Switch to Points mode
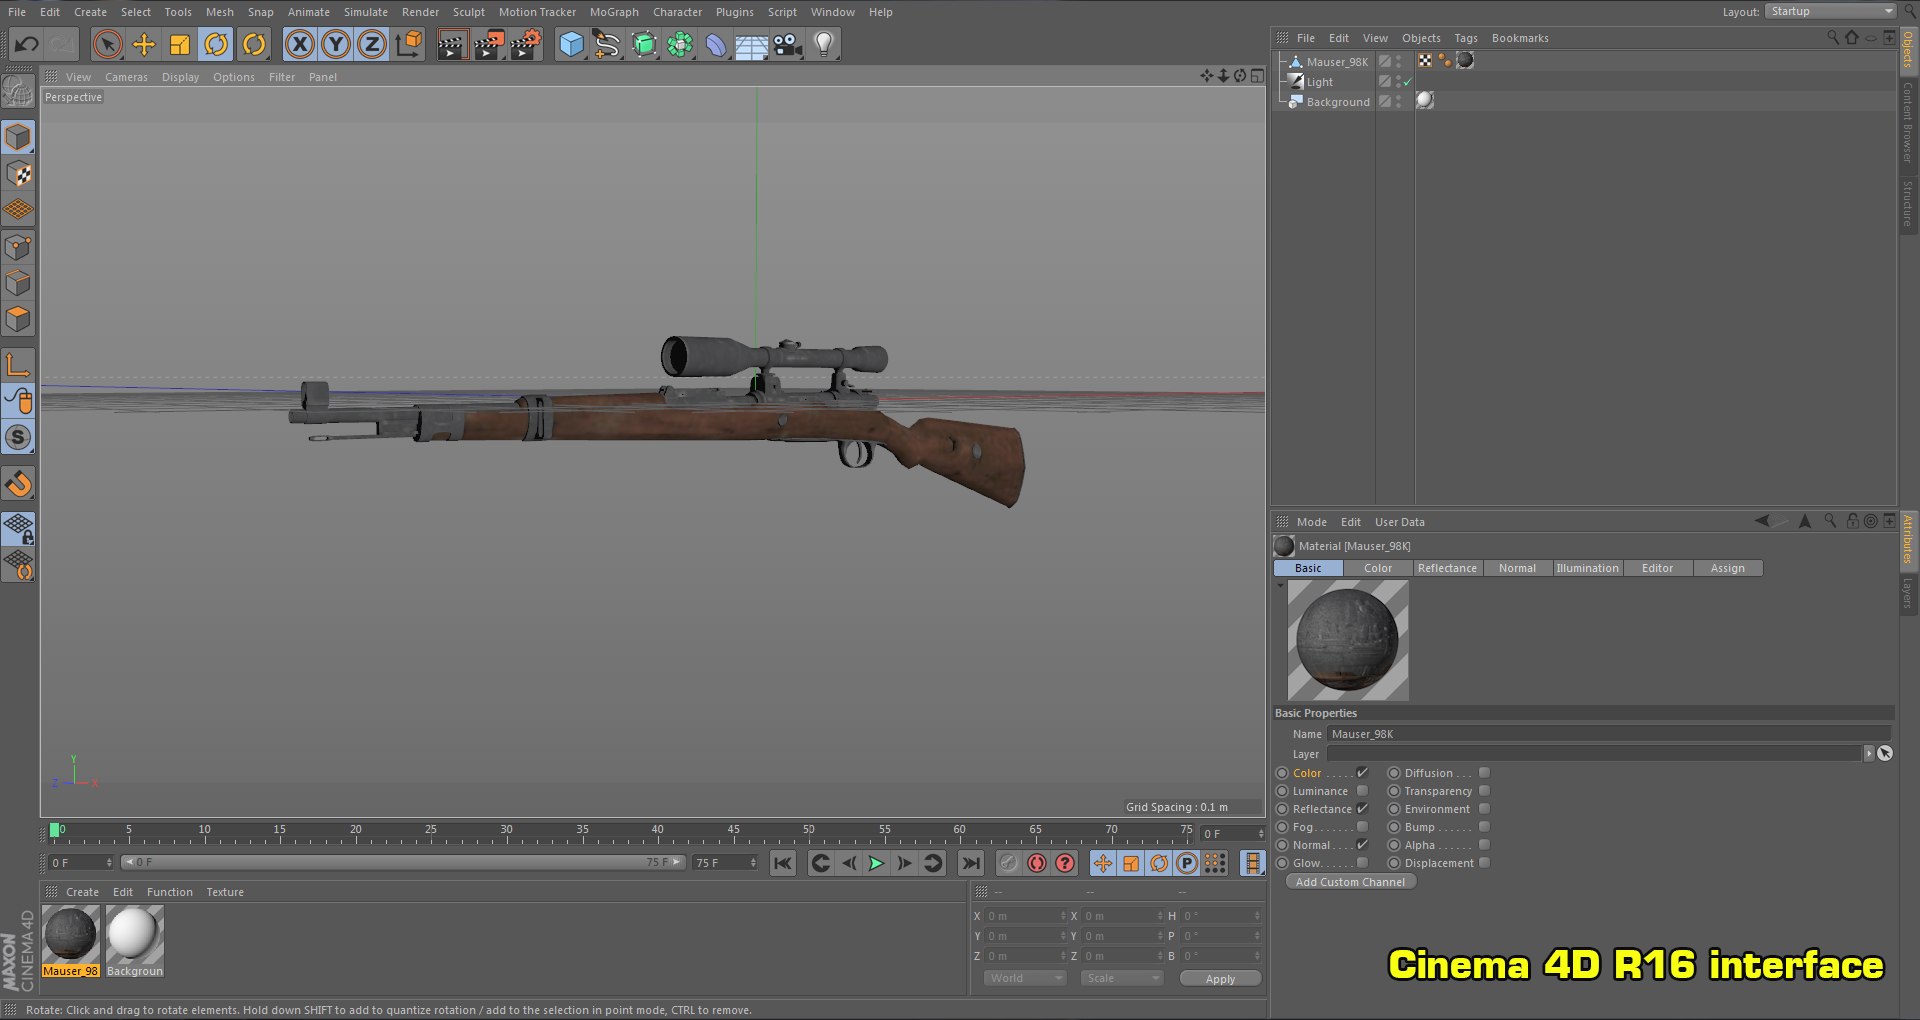The width and height of the screenshot is (1920, 1020). pyautogui.click(x=18, y=247)
